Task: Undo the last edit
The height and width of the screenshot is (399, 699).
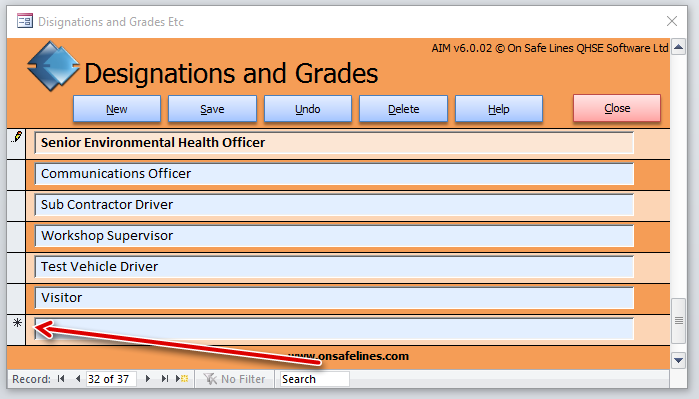Action: (308, 109)
